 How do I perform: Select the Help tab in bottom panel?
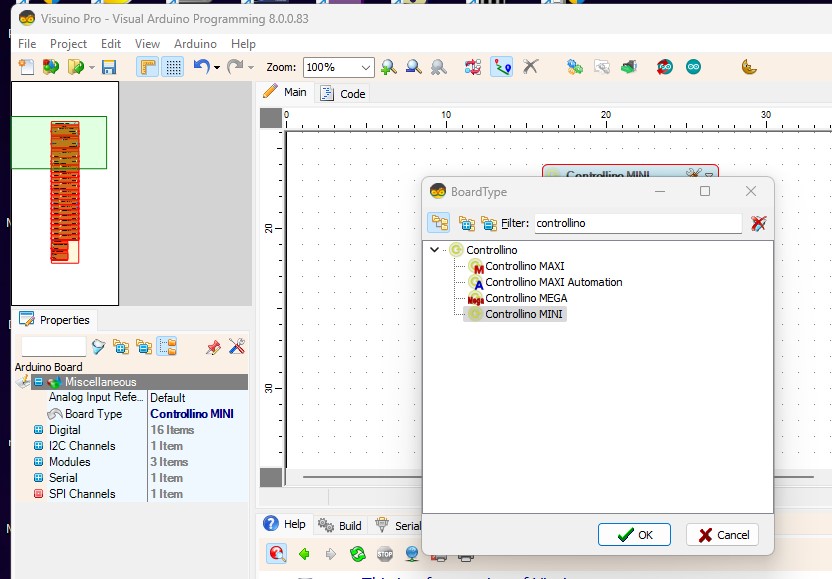(x=284, y=524)
